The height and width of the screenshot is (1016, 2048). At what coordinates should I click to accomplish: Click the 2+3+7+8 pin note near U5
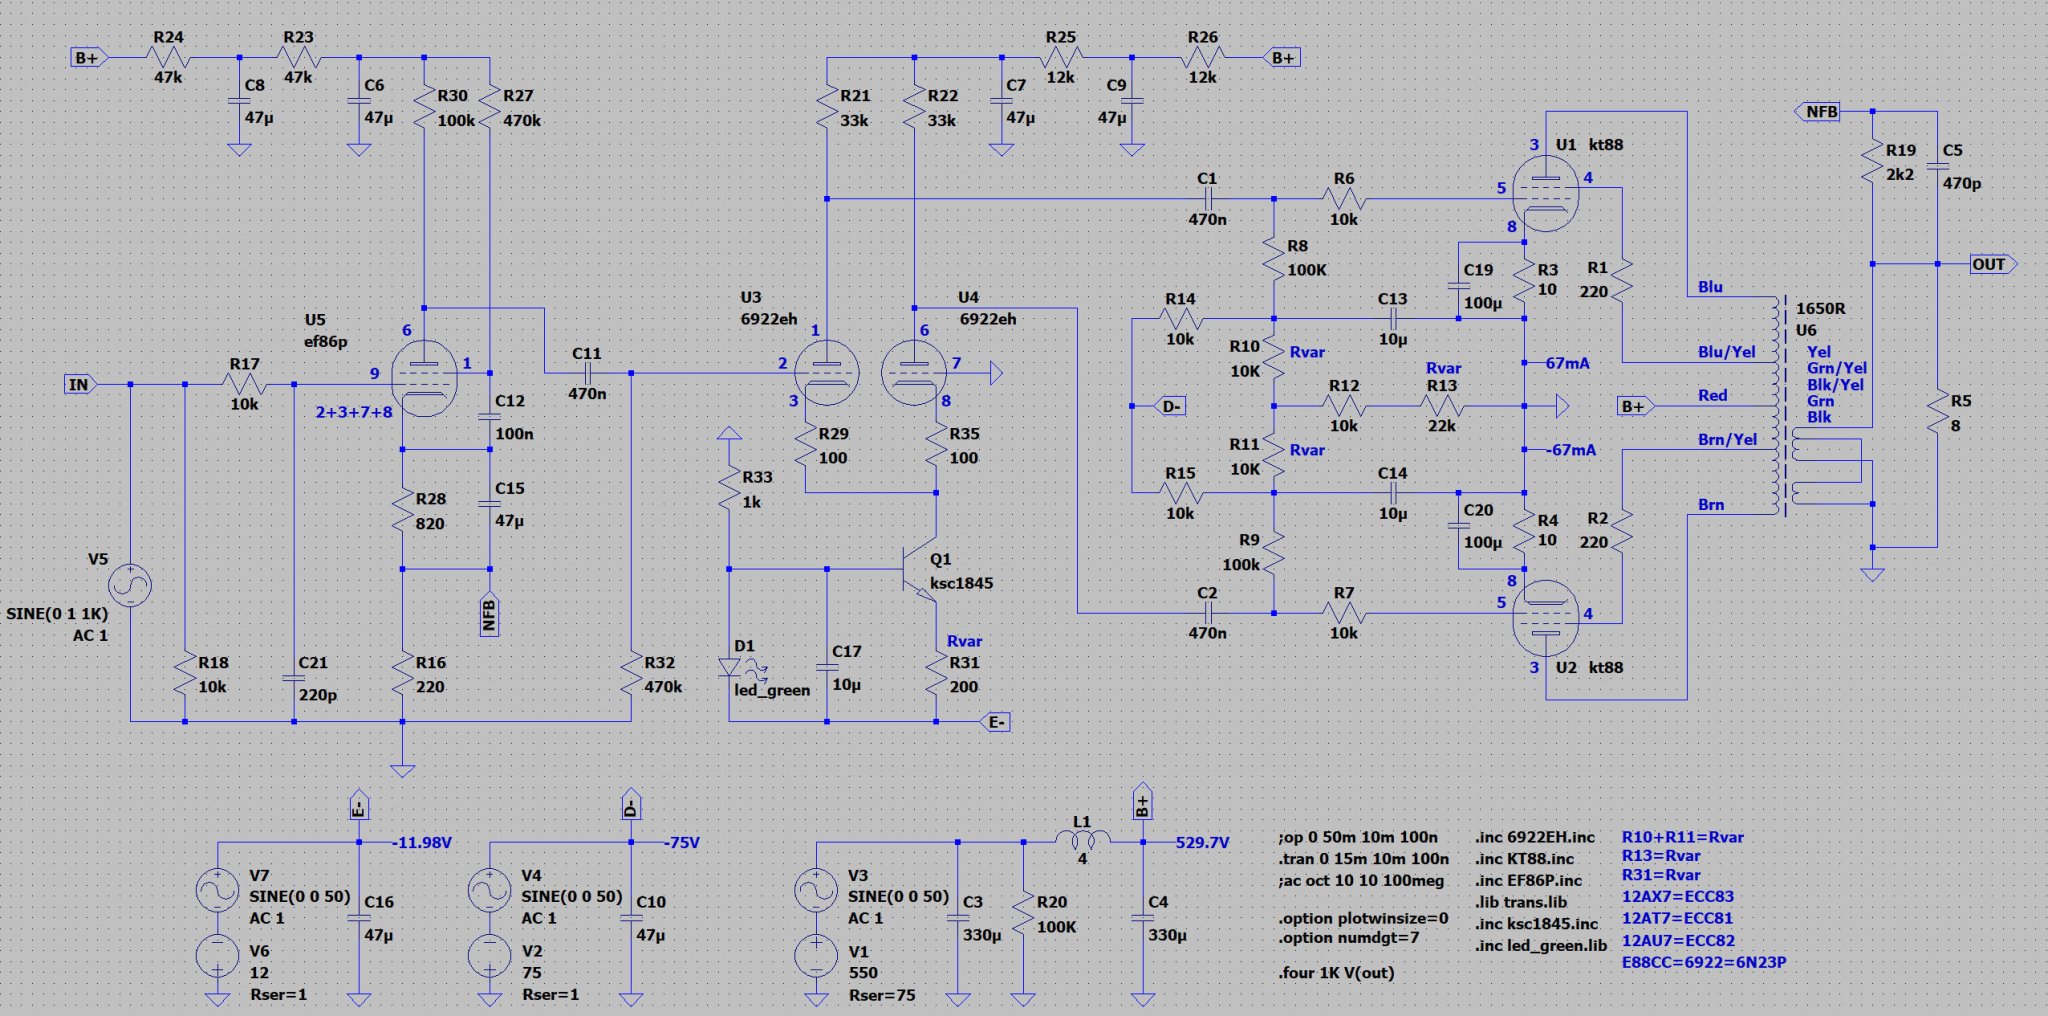[354, 411]
